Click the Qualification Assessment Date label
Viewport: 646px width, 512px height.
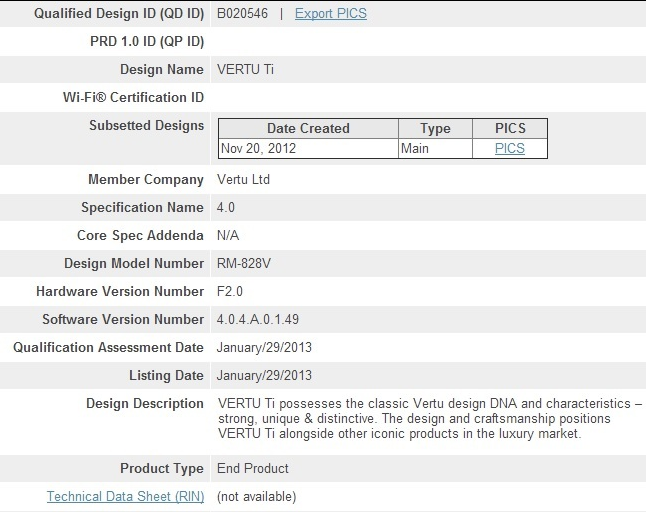(x=108, y=347)
